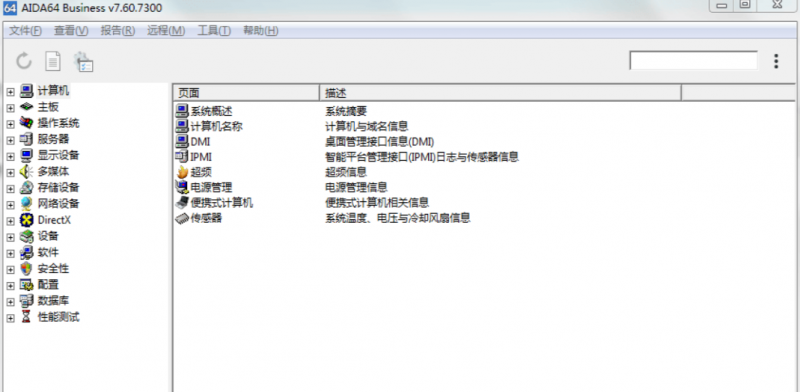This screenshot has height=392, width=800.
Task: Click the 多媒体 speaker icon in tree
Action: coord(27,172)
